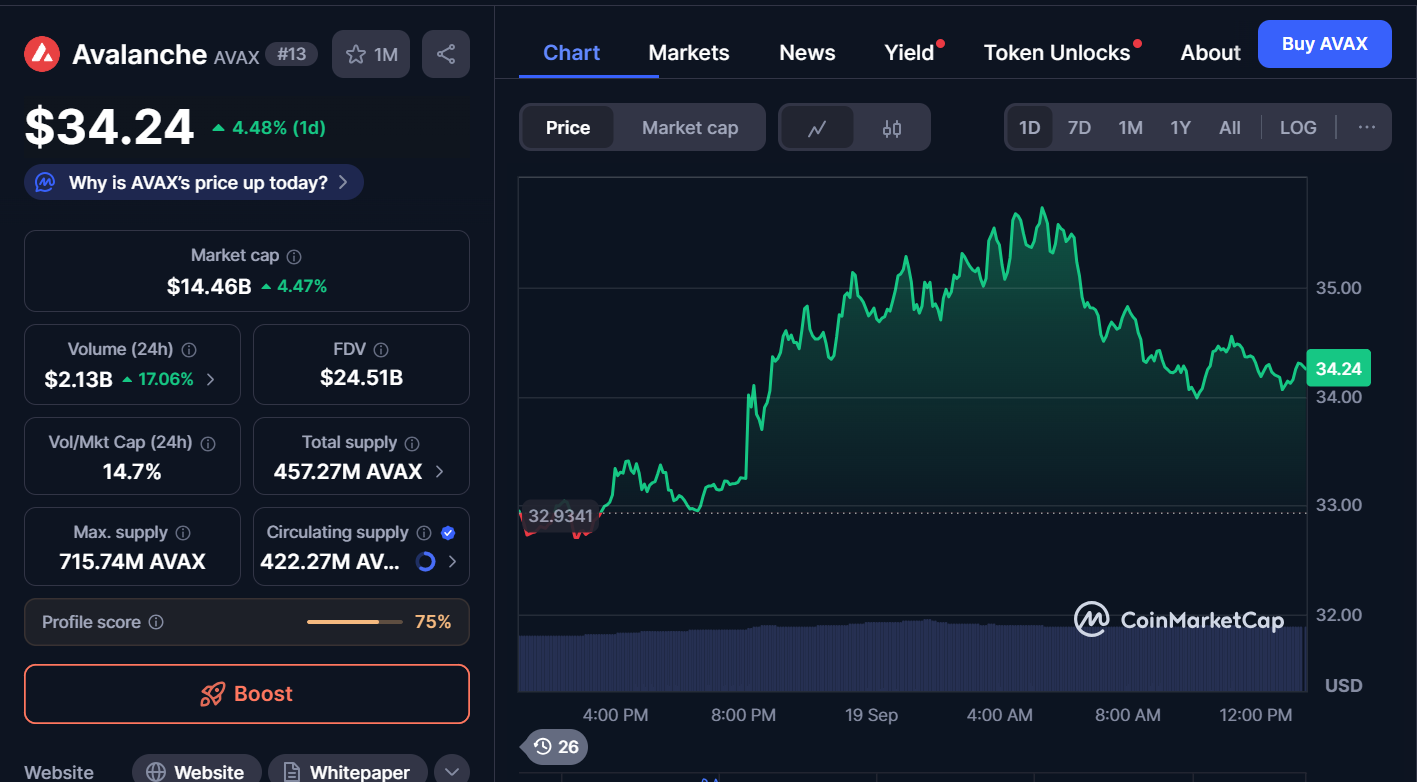Click the Avalanche logo icon
1417x782 pixels.
click(43, 54)
